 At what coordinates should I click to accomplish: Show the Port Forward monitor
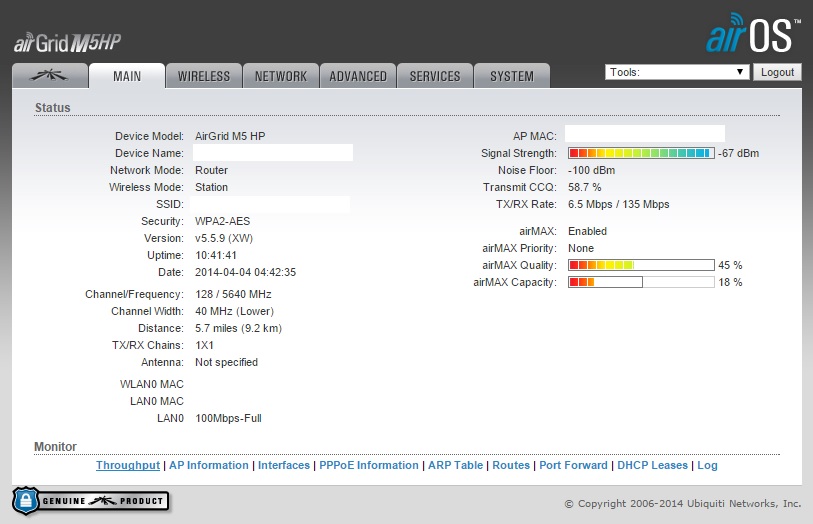coord(573,465)
